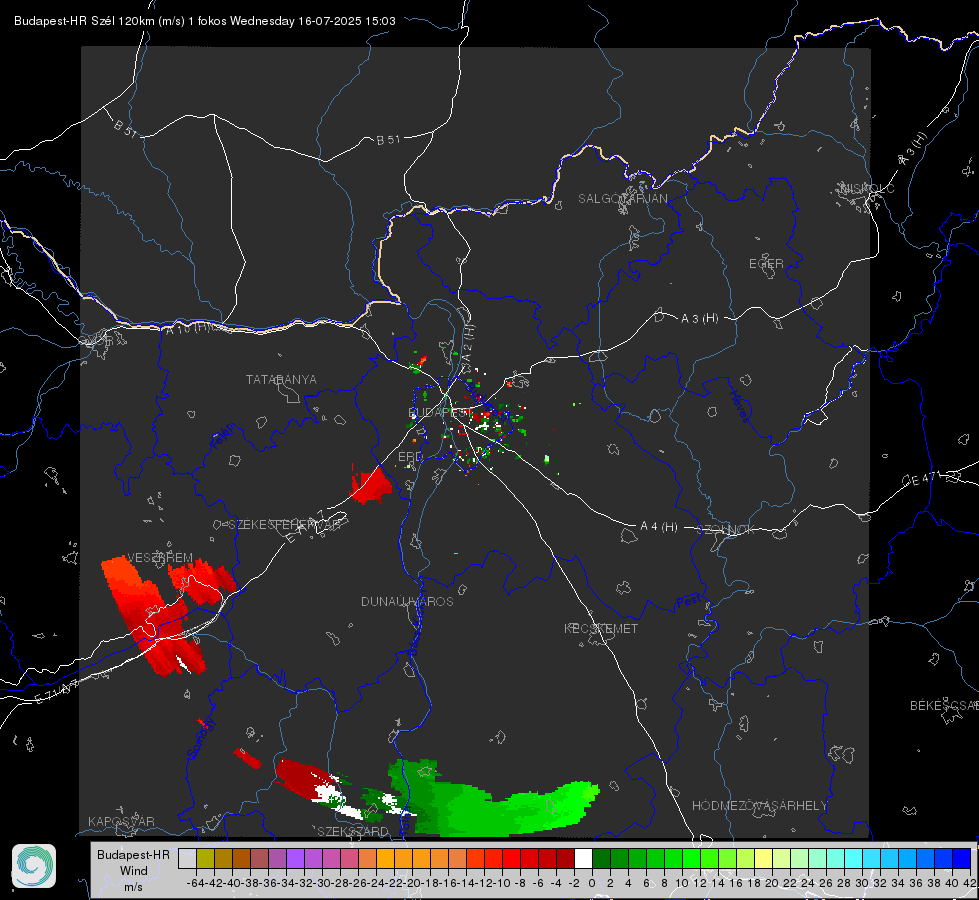979x900 pixels.
Task: Click the swirl logo icon beside legend
Action: click(x=34, y=866)
